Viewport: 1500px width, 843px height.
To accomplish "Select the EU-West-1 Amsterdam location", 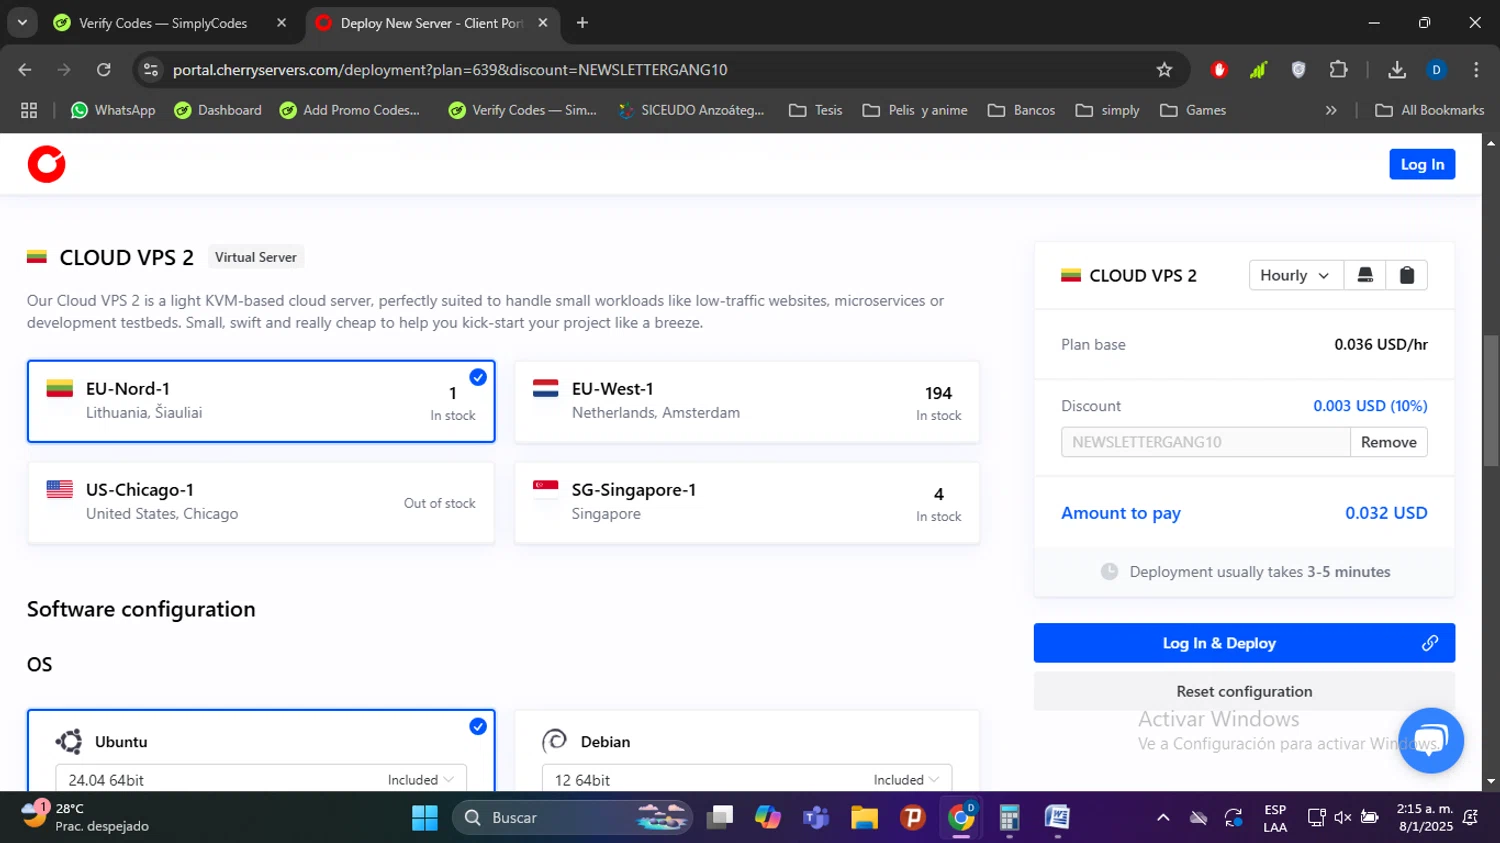I will pyautogui.click(x=747, y=401).
